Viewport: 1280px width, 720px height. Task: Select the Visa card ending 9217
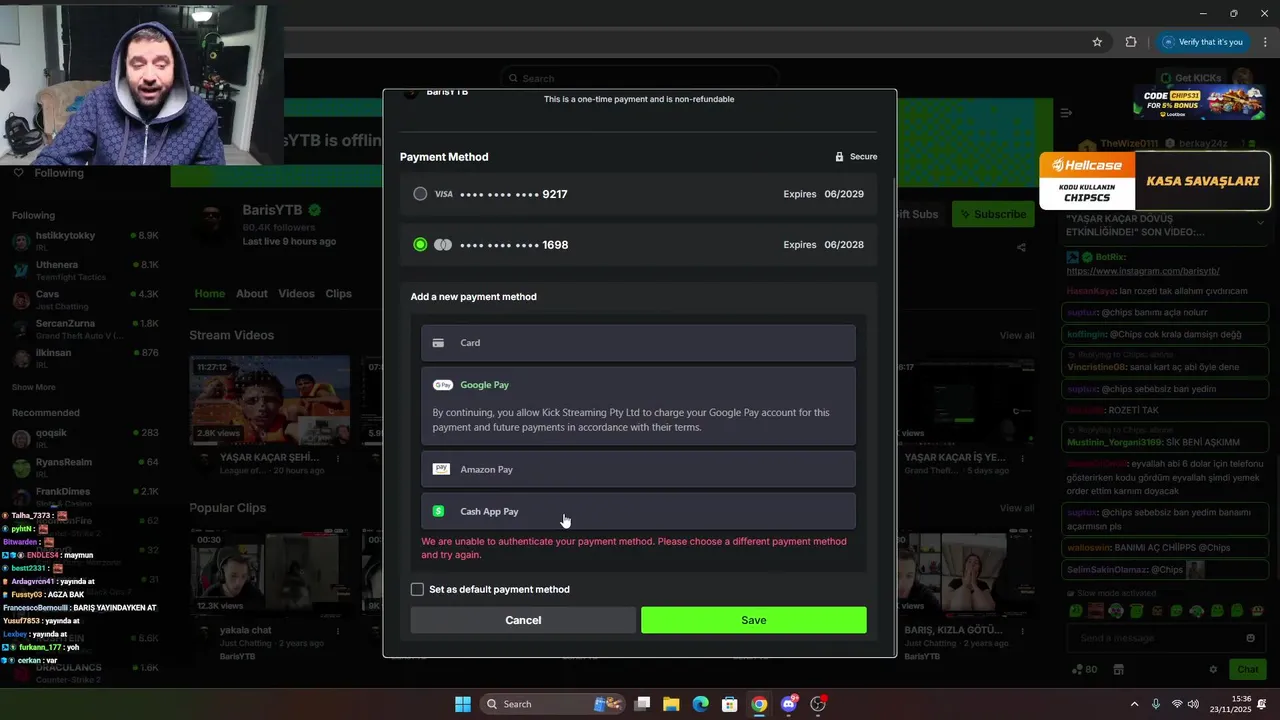[638, 194]
